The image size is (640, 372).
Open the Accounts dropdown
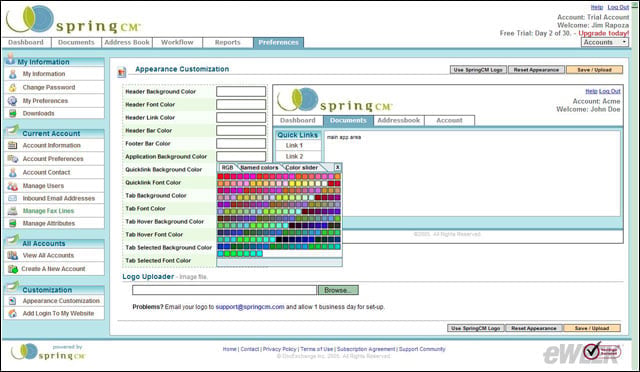click(604, 42)
